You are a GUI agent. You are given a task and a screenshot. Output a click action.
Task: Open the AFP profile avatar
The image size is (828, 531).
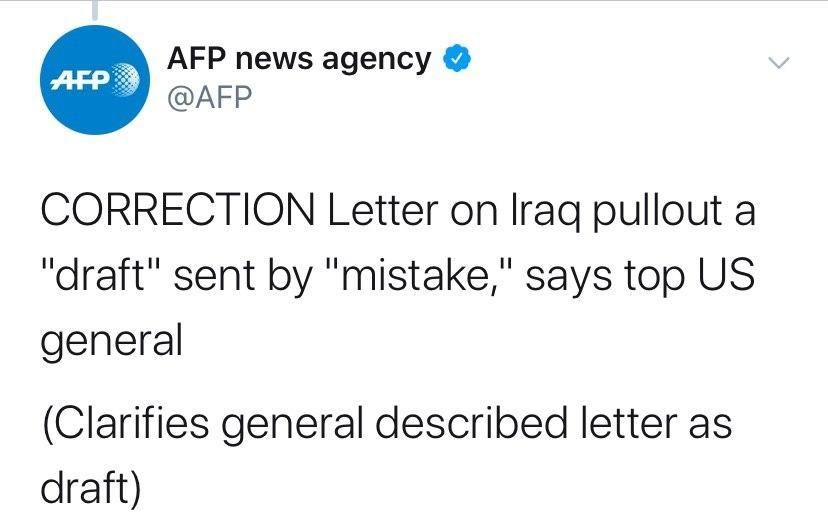(x=95, y=80)
